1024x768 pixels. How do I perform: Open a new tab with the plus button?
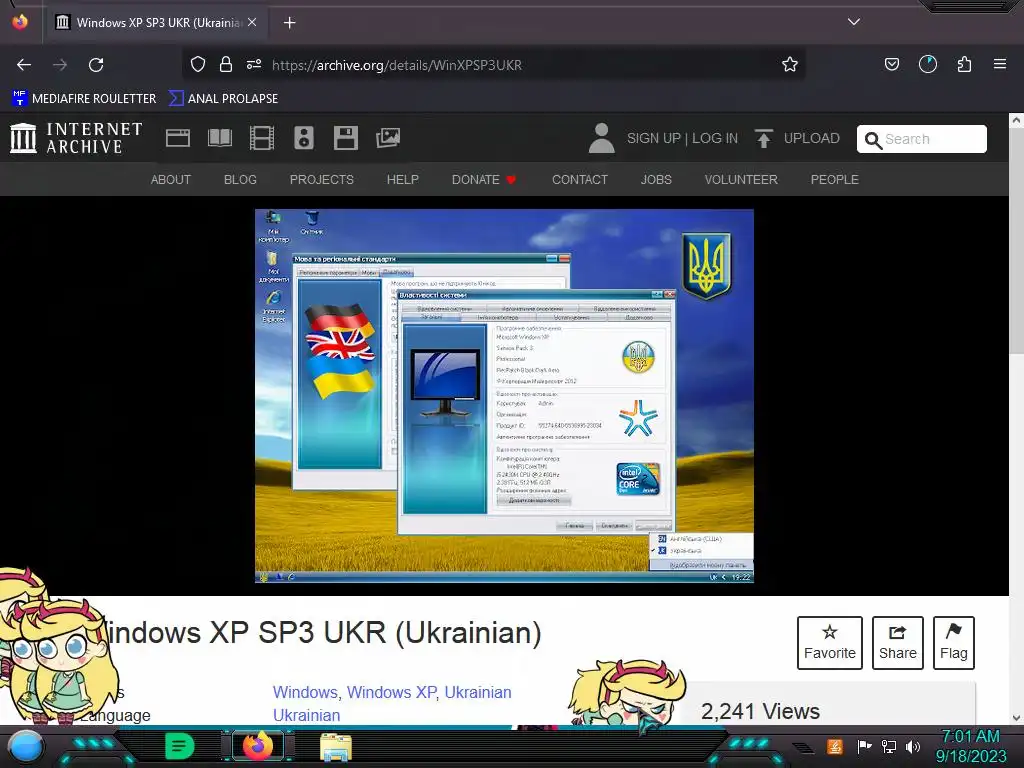pyautogui.click(x=289, y=23)
